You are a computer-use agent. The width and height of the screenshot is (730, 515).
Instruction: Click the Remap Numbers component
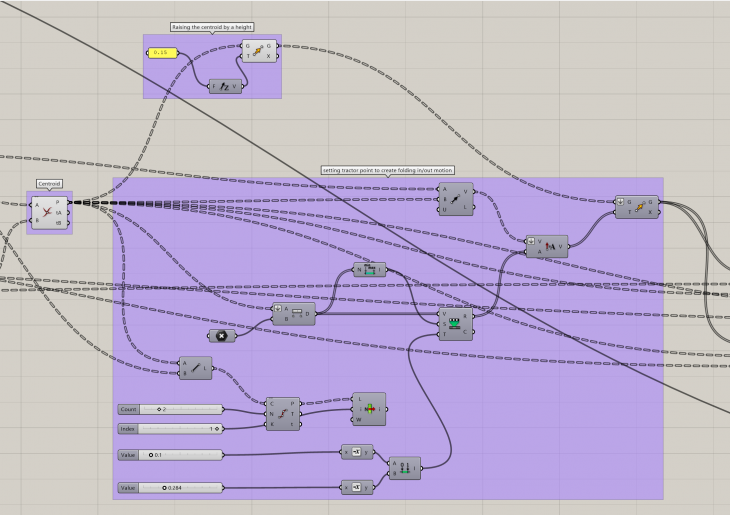[457, 324]
